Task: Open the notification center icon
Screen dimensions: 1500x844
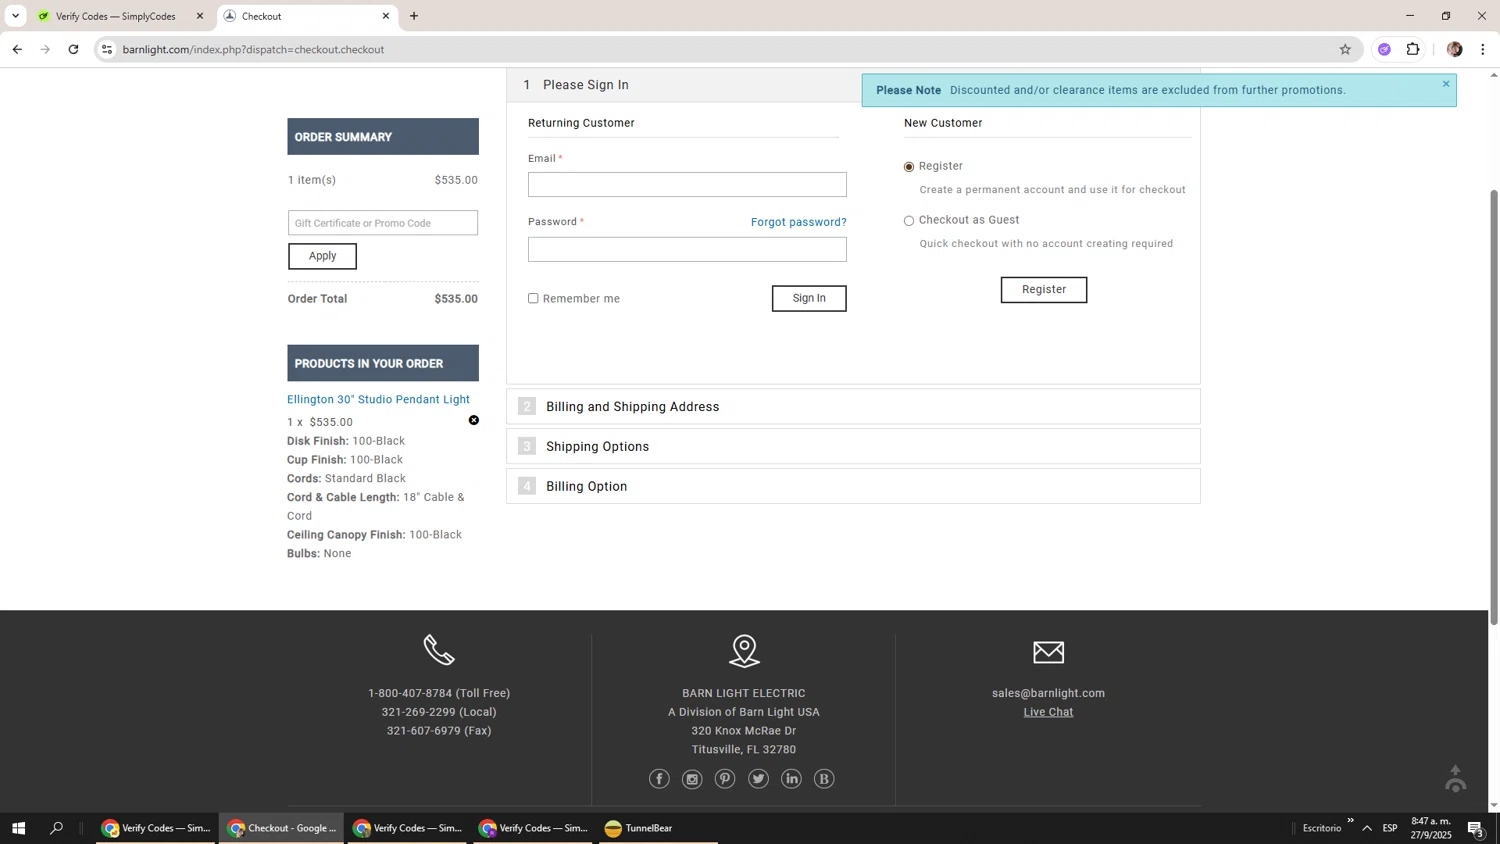Action: point(1476,828)
